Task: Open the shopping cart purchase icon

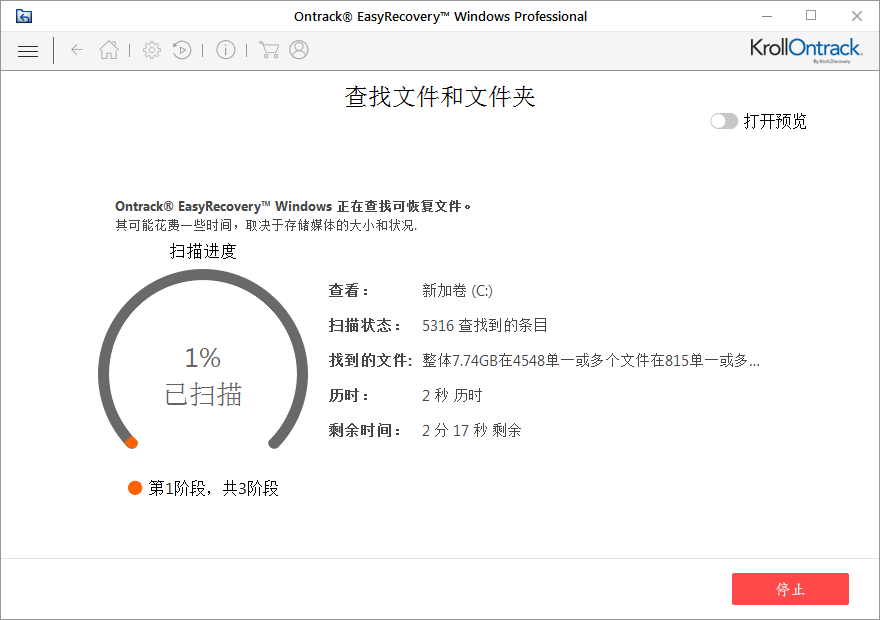Action: click(x=268, y=49)
